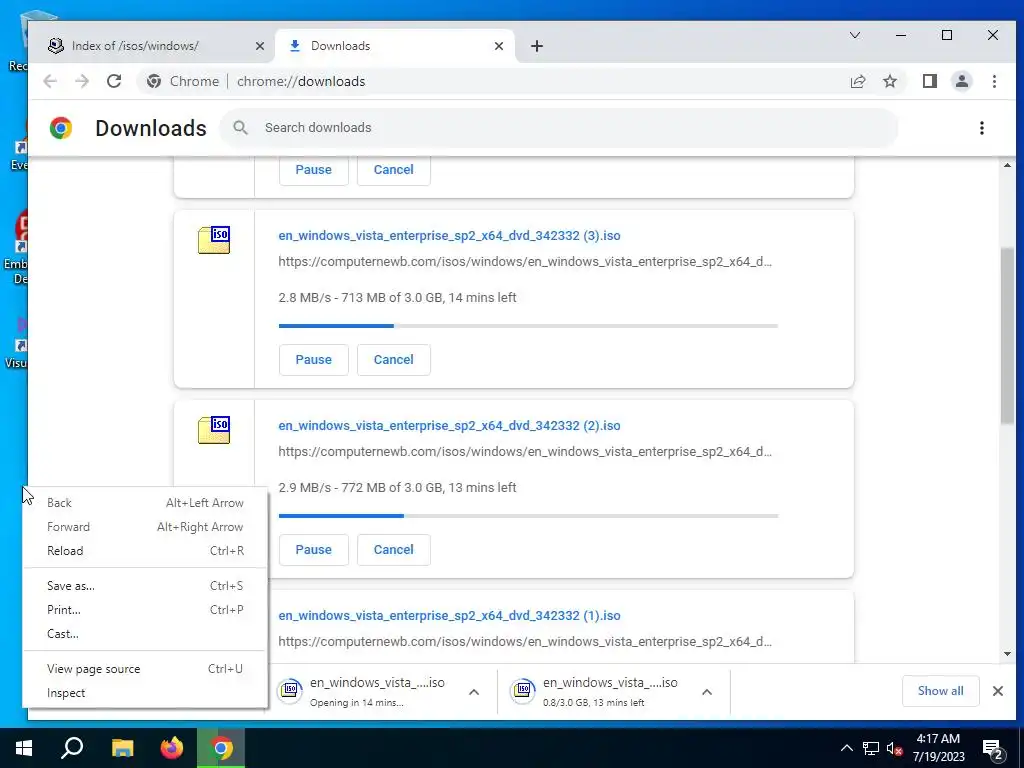Choose View page source in context menu
This screenshot has width=1024, height=768.
(145, 669)
